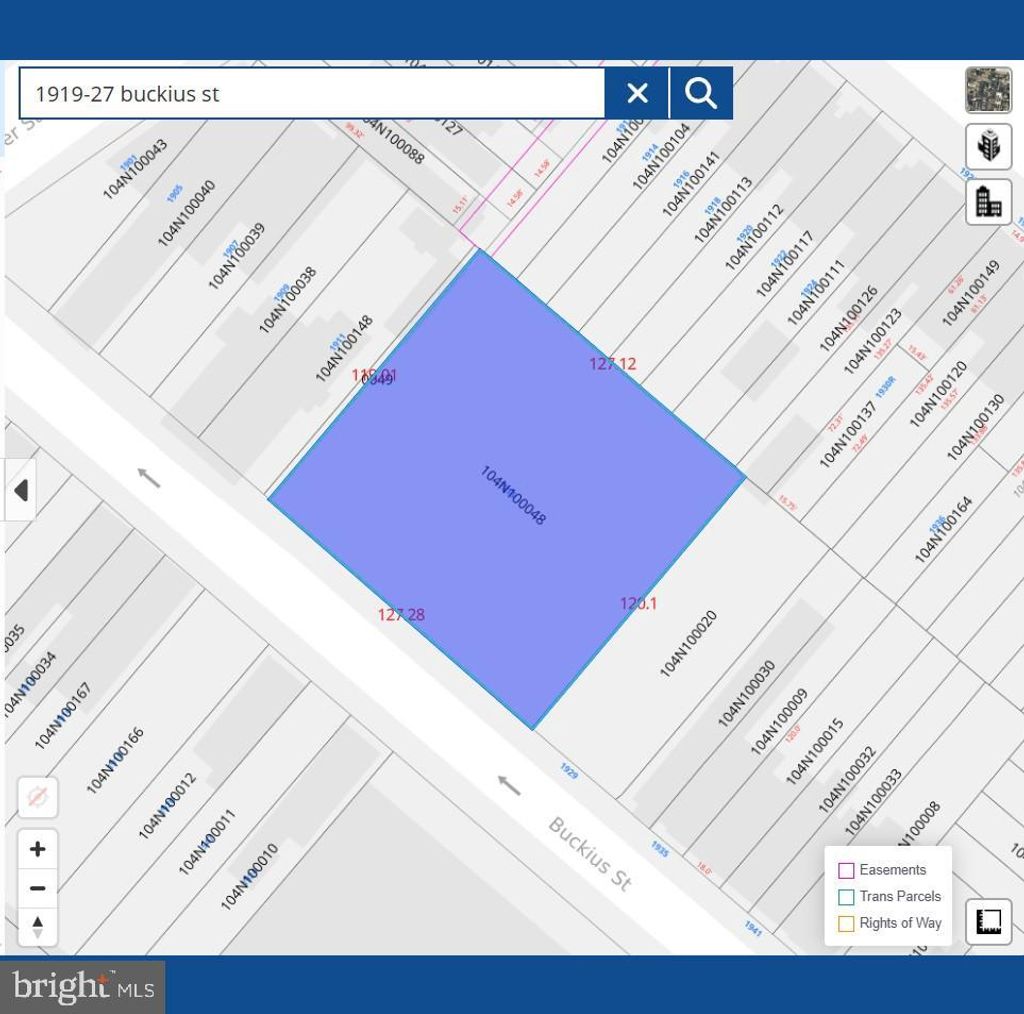Clear the search box with the X
This screenshot has height=1014, width=1024.
[x=637, y=94]
